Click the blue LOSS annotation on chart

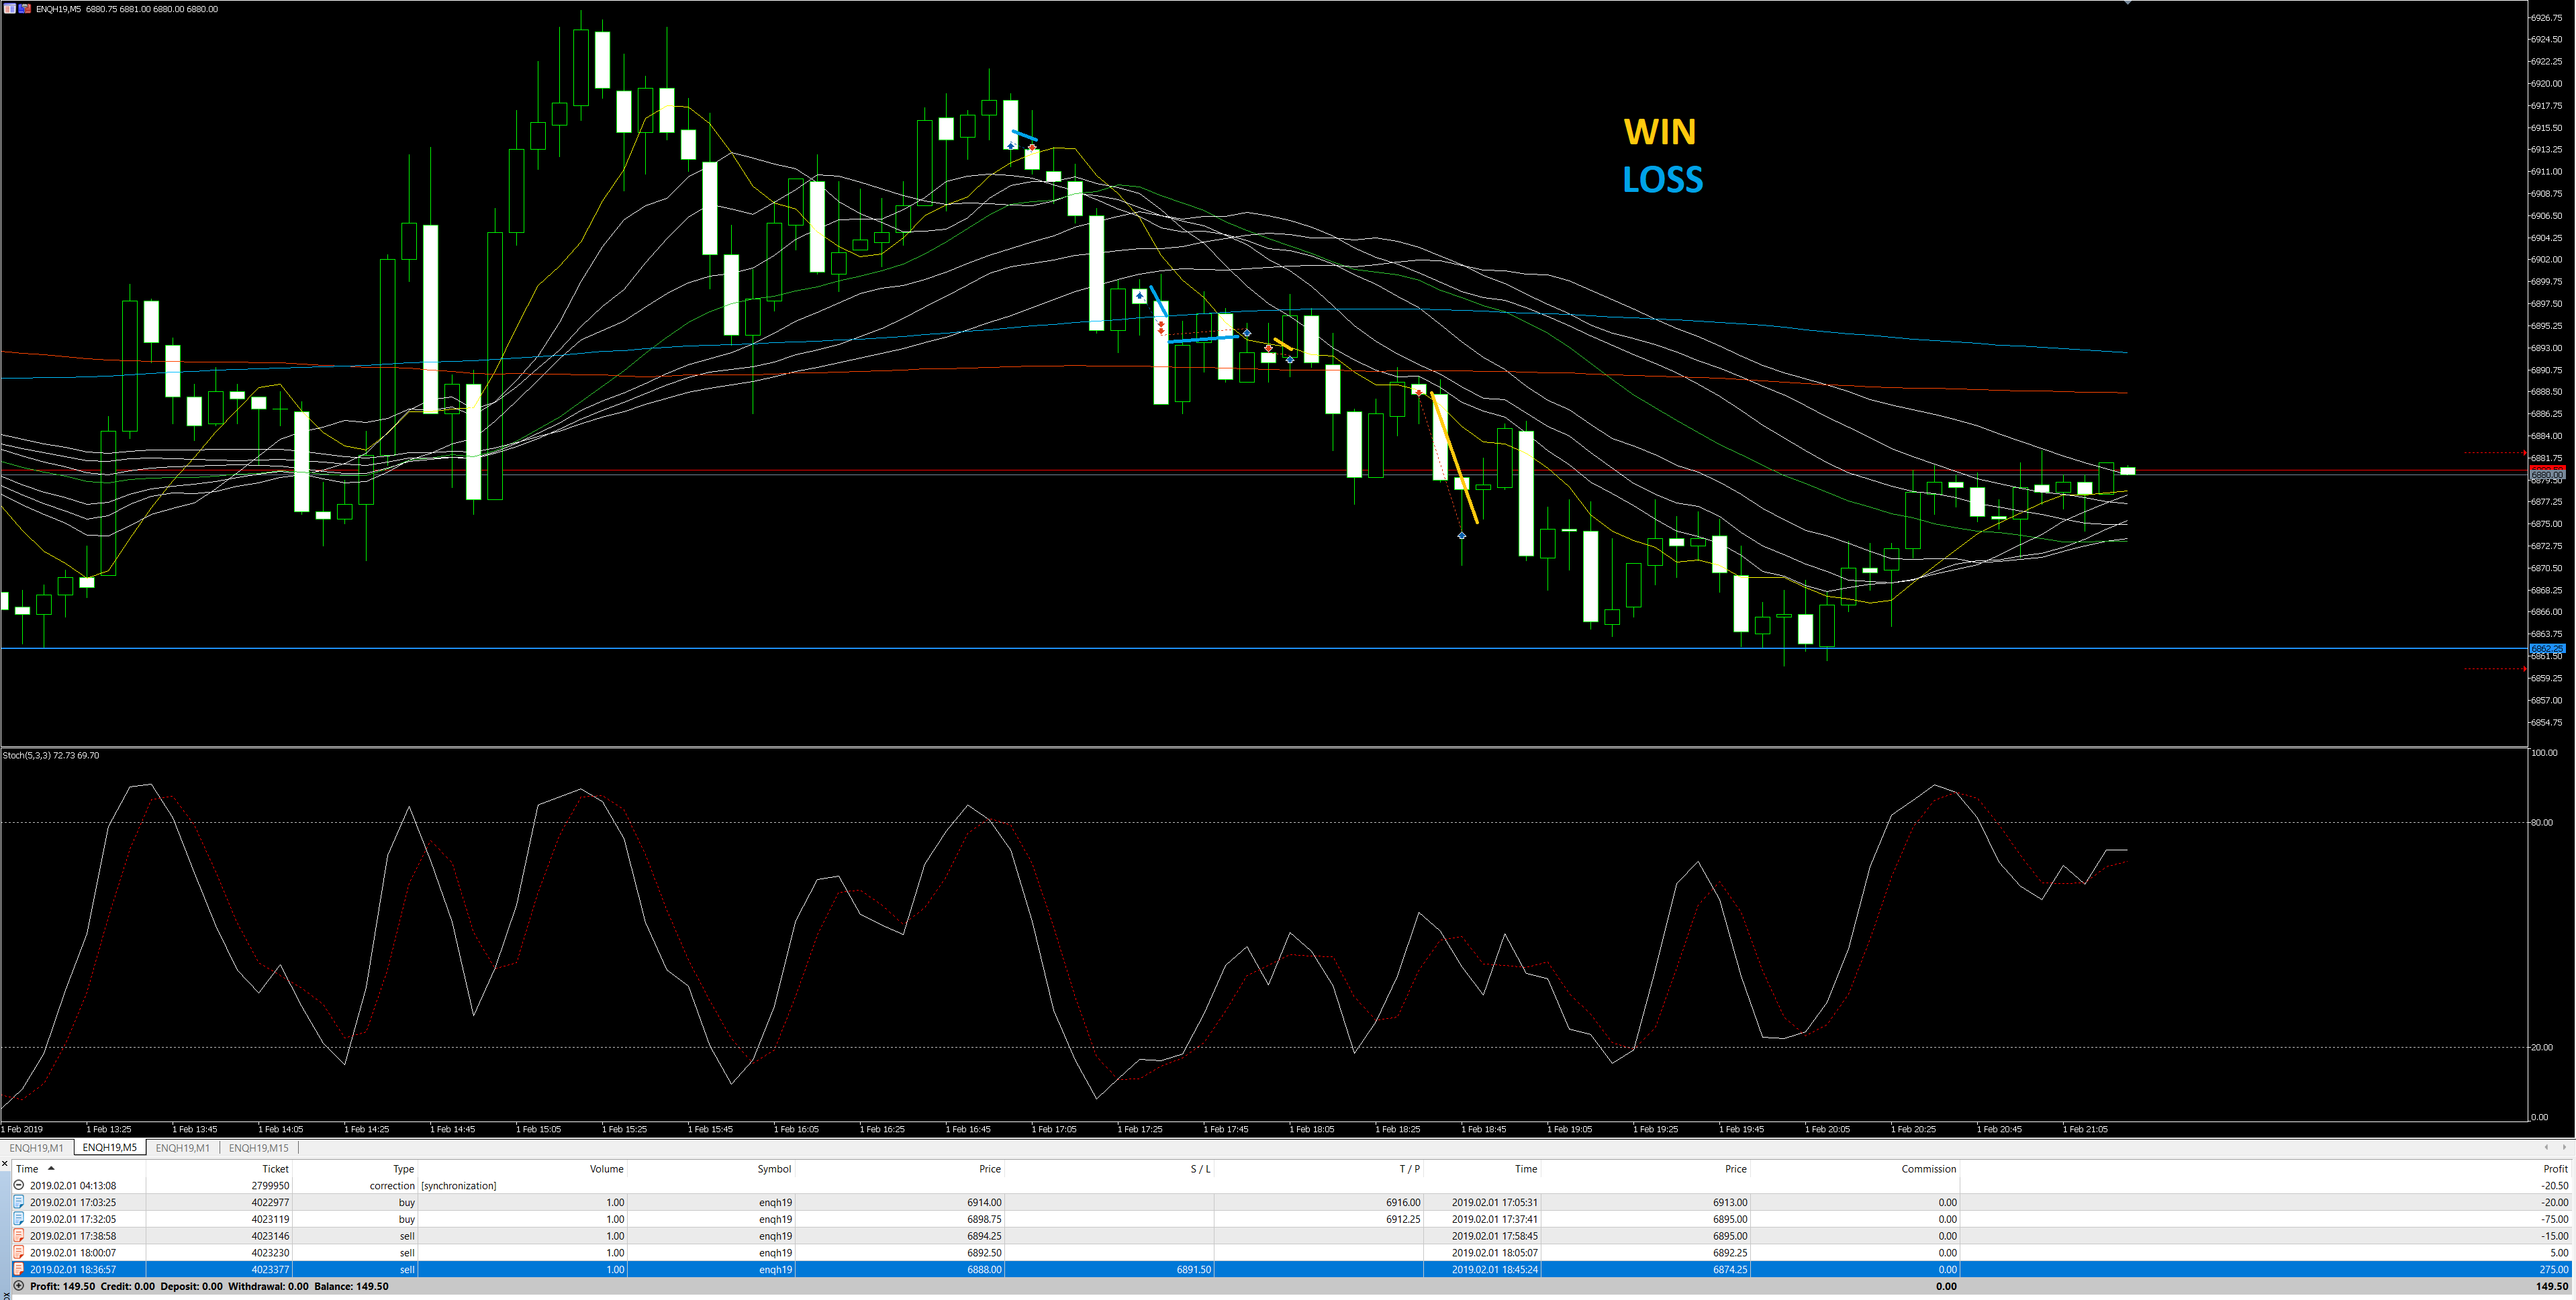pos(1662,180)
